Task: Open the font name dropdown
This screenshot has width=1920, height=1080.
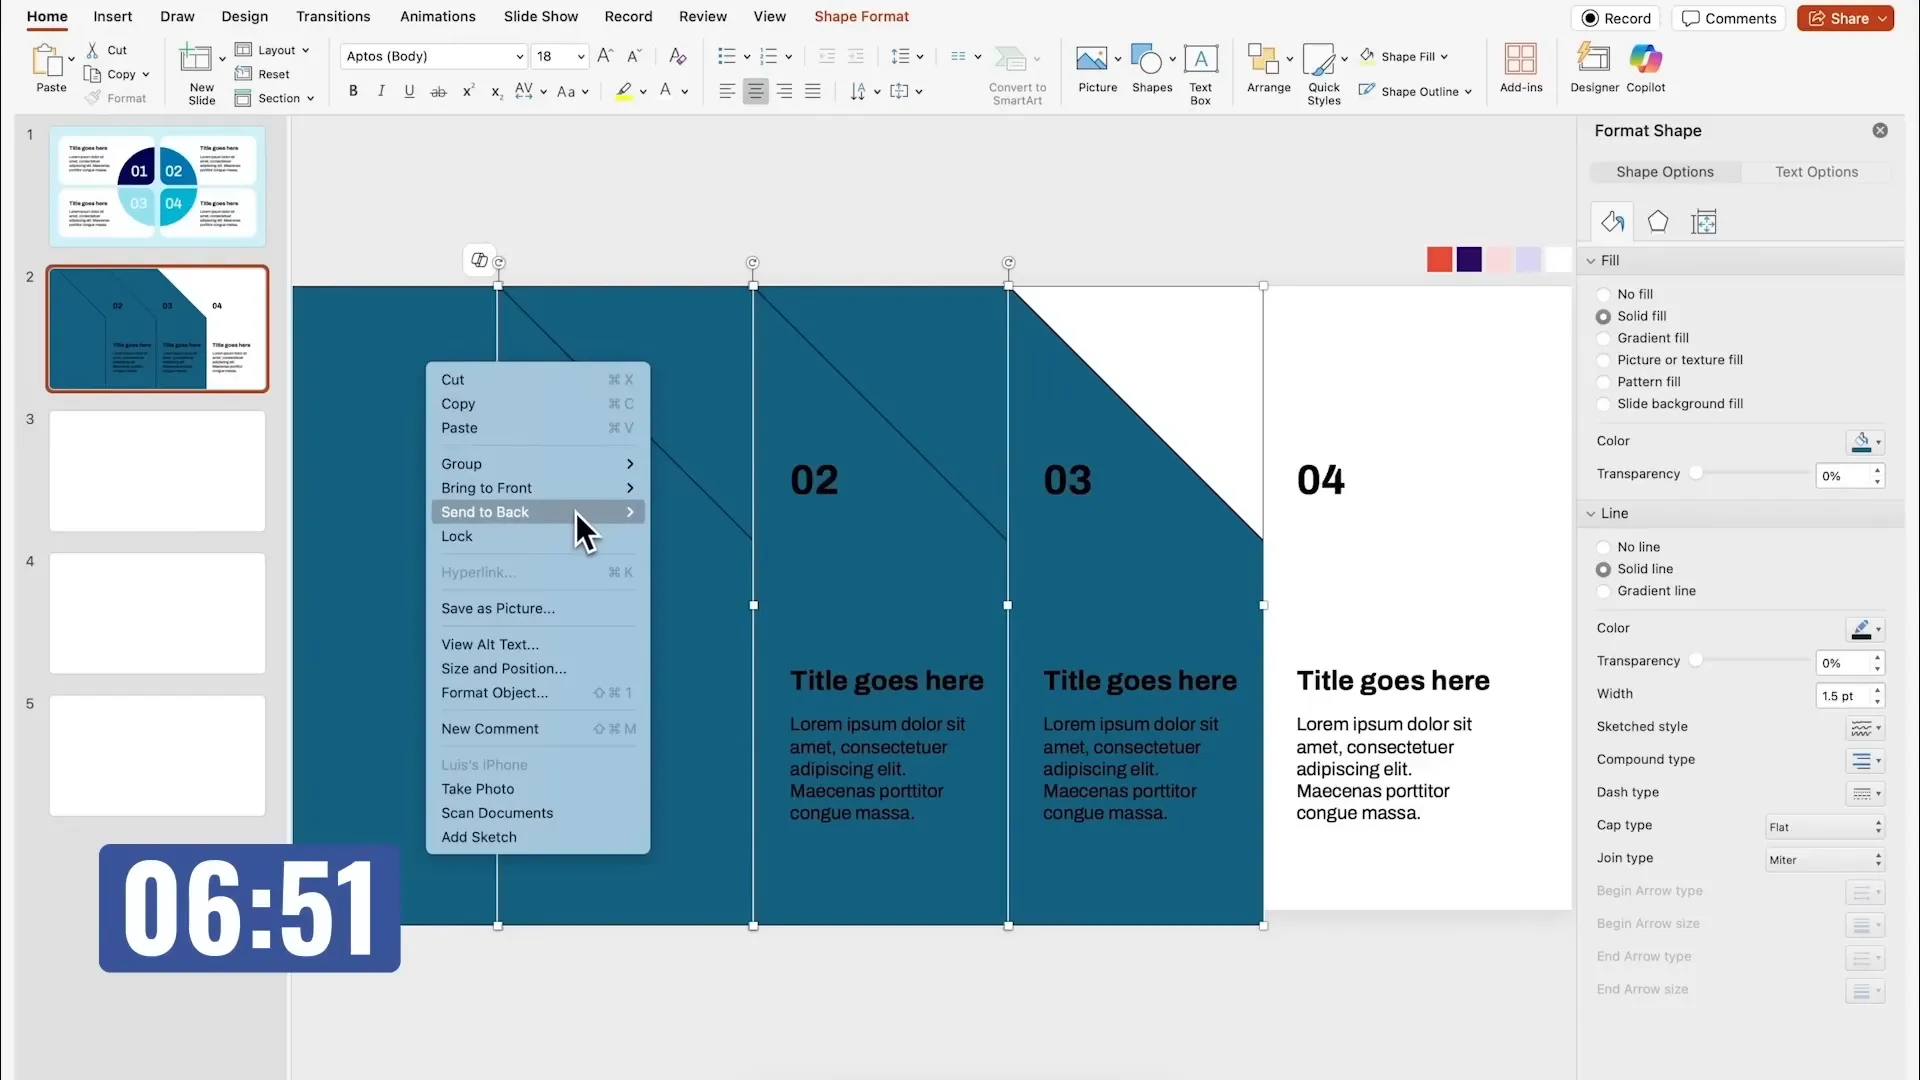Action: 519,56
